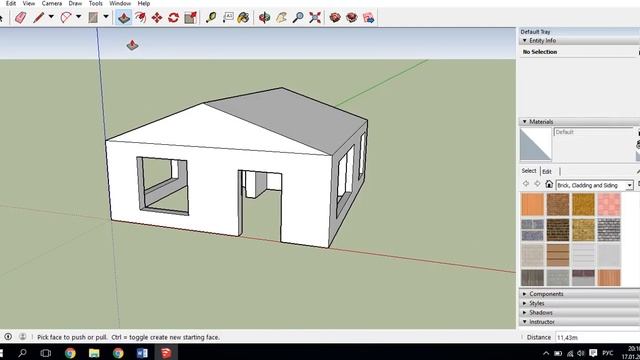Click the Zoom Extents tool
This screenshot has width=640, height=360.
coord(315,18)
